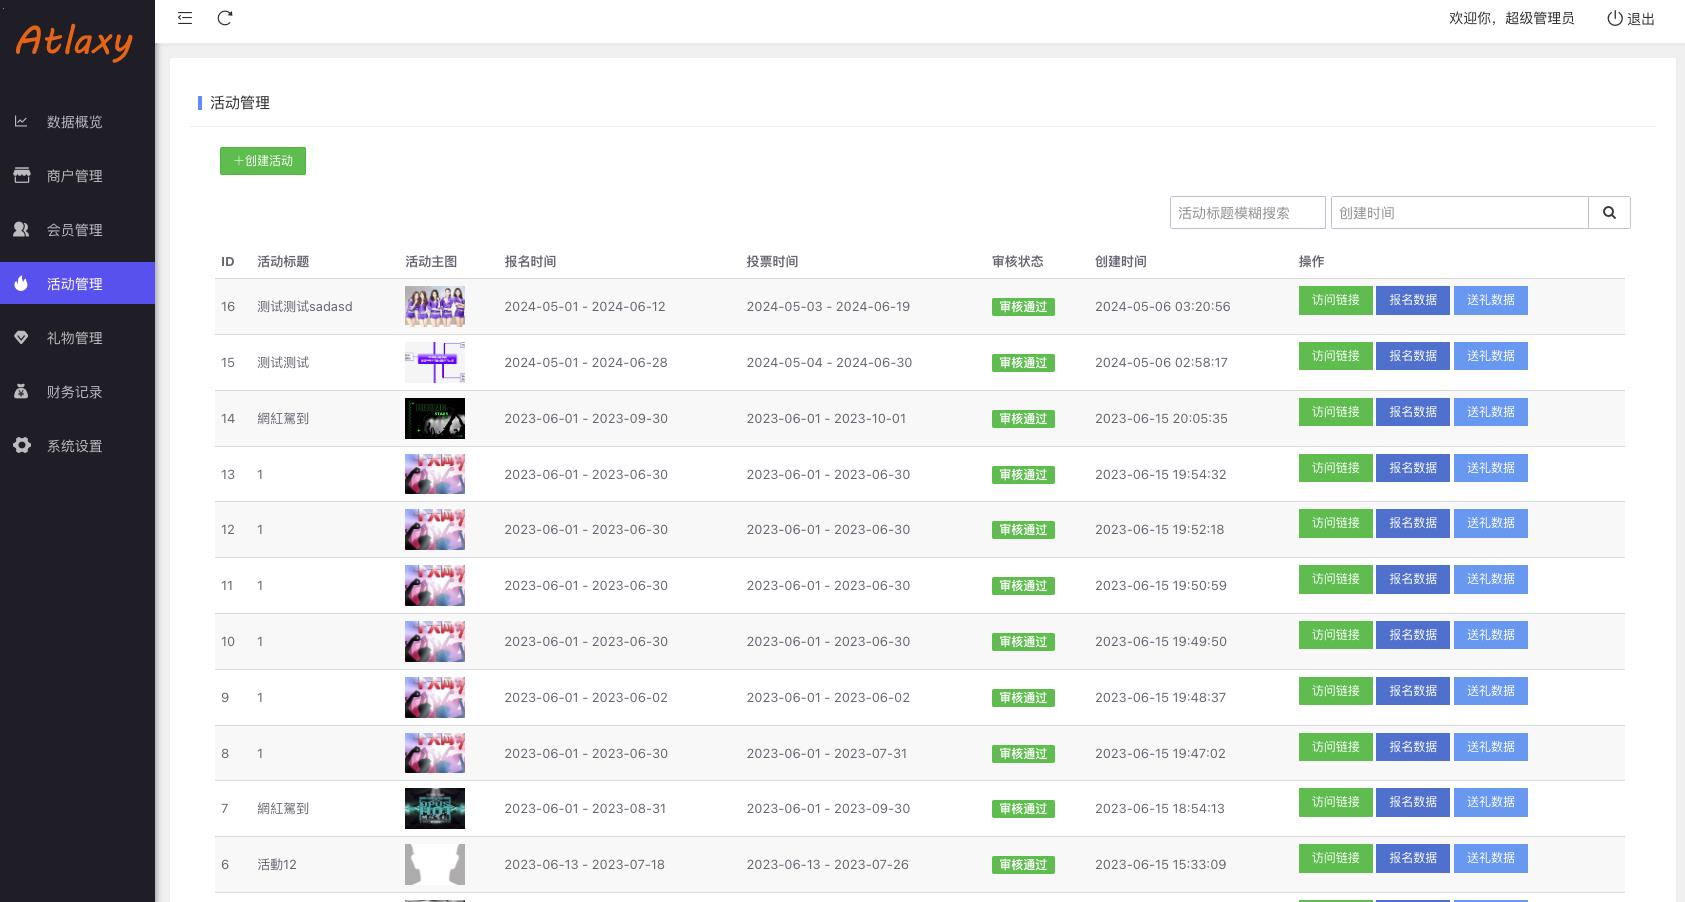Screen dimensions: 1685x902
Task: Open 财务记录 in the sidebar
Action: pos(74,392)
